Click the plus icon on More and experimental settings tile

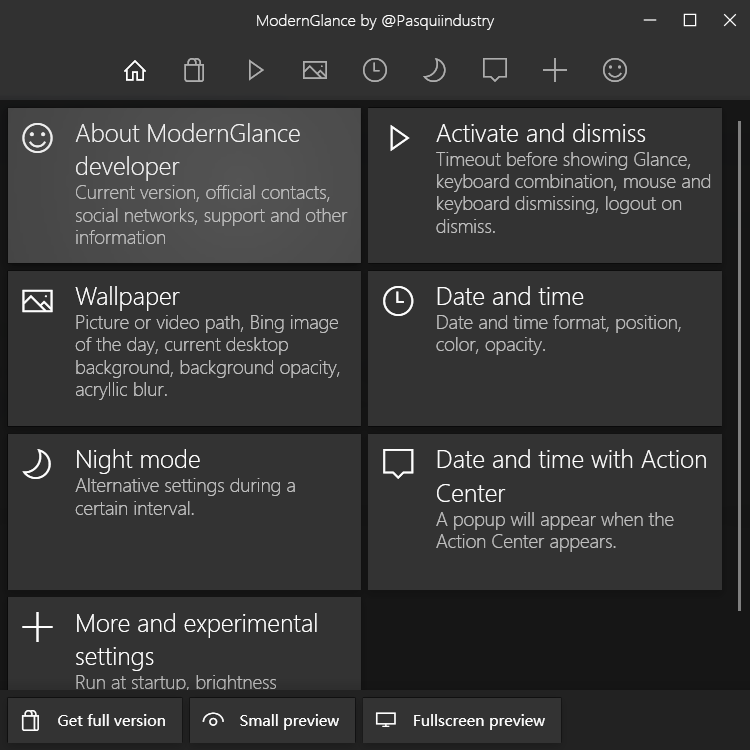point(37,627)
